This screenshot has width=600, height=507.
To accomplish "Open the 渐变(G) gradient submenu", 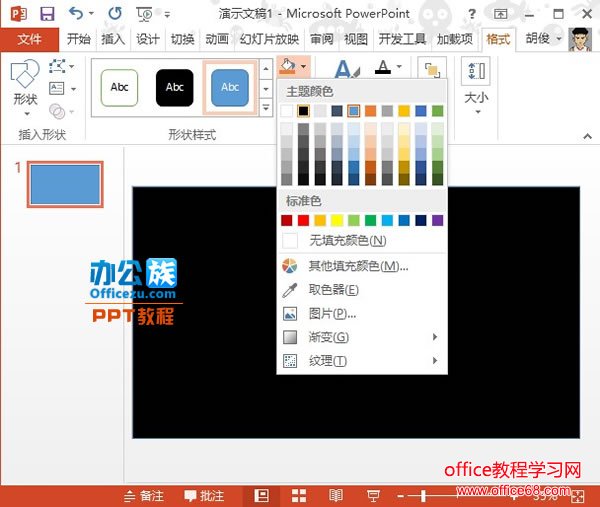I will tap(362, 337).
